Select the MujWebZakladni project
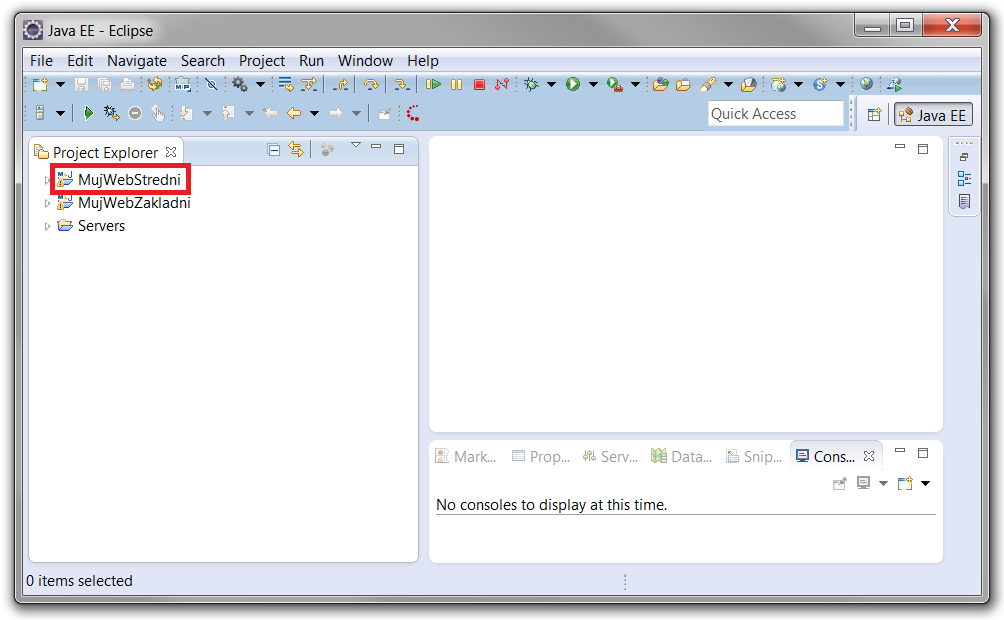1004x620 pixels. pyautogui.click(x=134, y=203)
